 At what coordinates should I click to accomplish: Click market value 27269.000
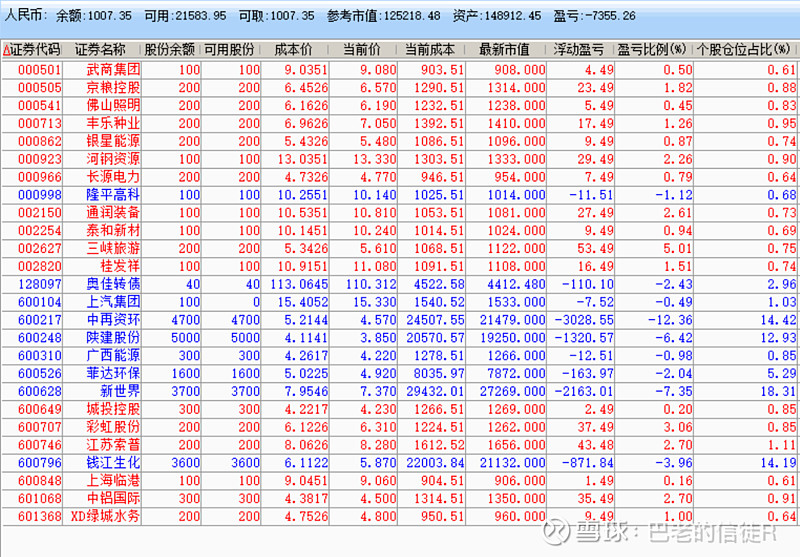point(512,391)
